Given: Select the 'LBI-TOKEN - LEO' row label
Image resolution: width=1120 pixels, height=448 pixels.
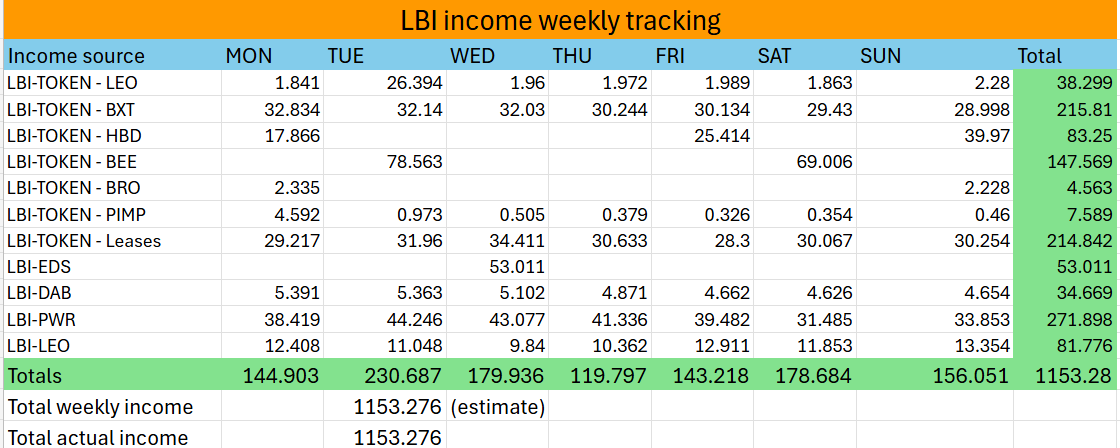Looking at the screenshot, I should [112, 84].
